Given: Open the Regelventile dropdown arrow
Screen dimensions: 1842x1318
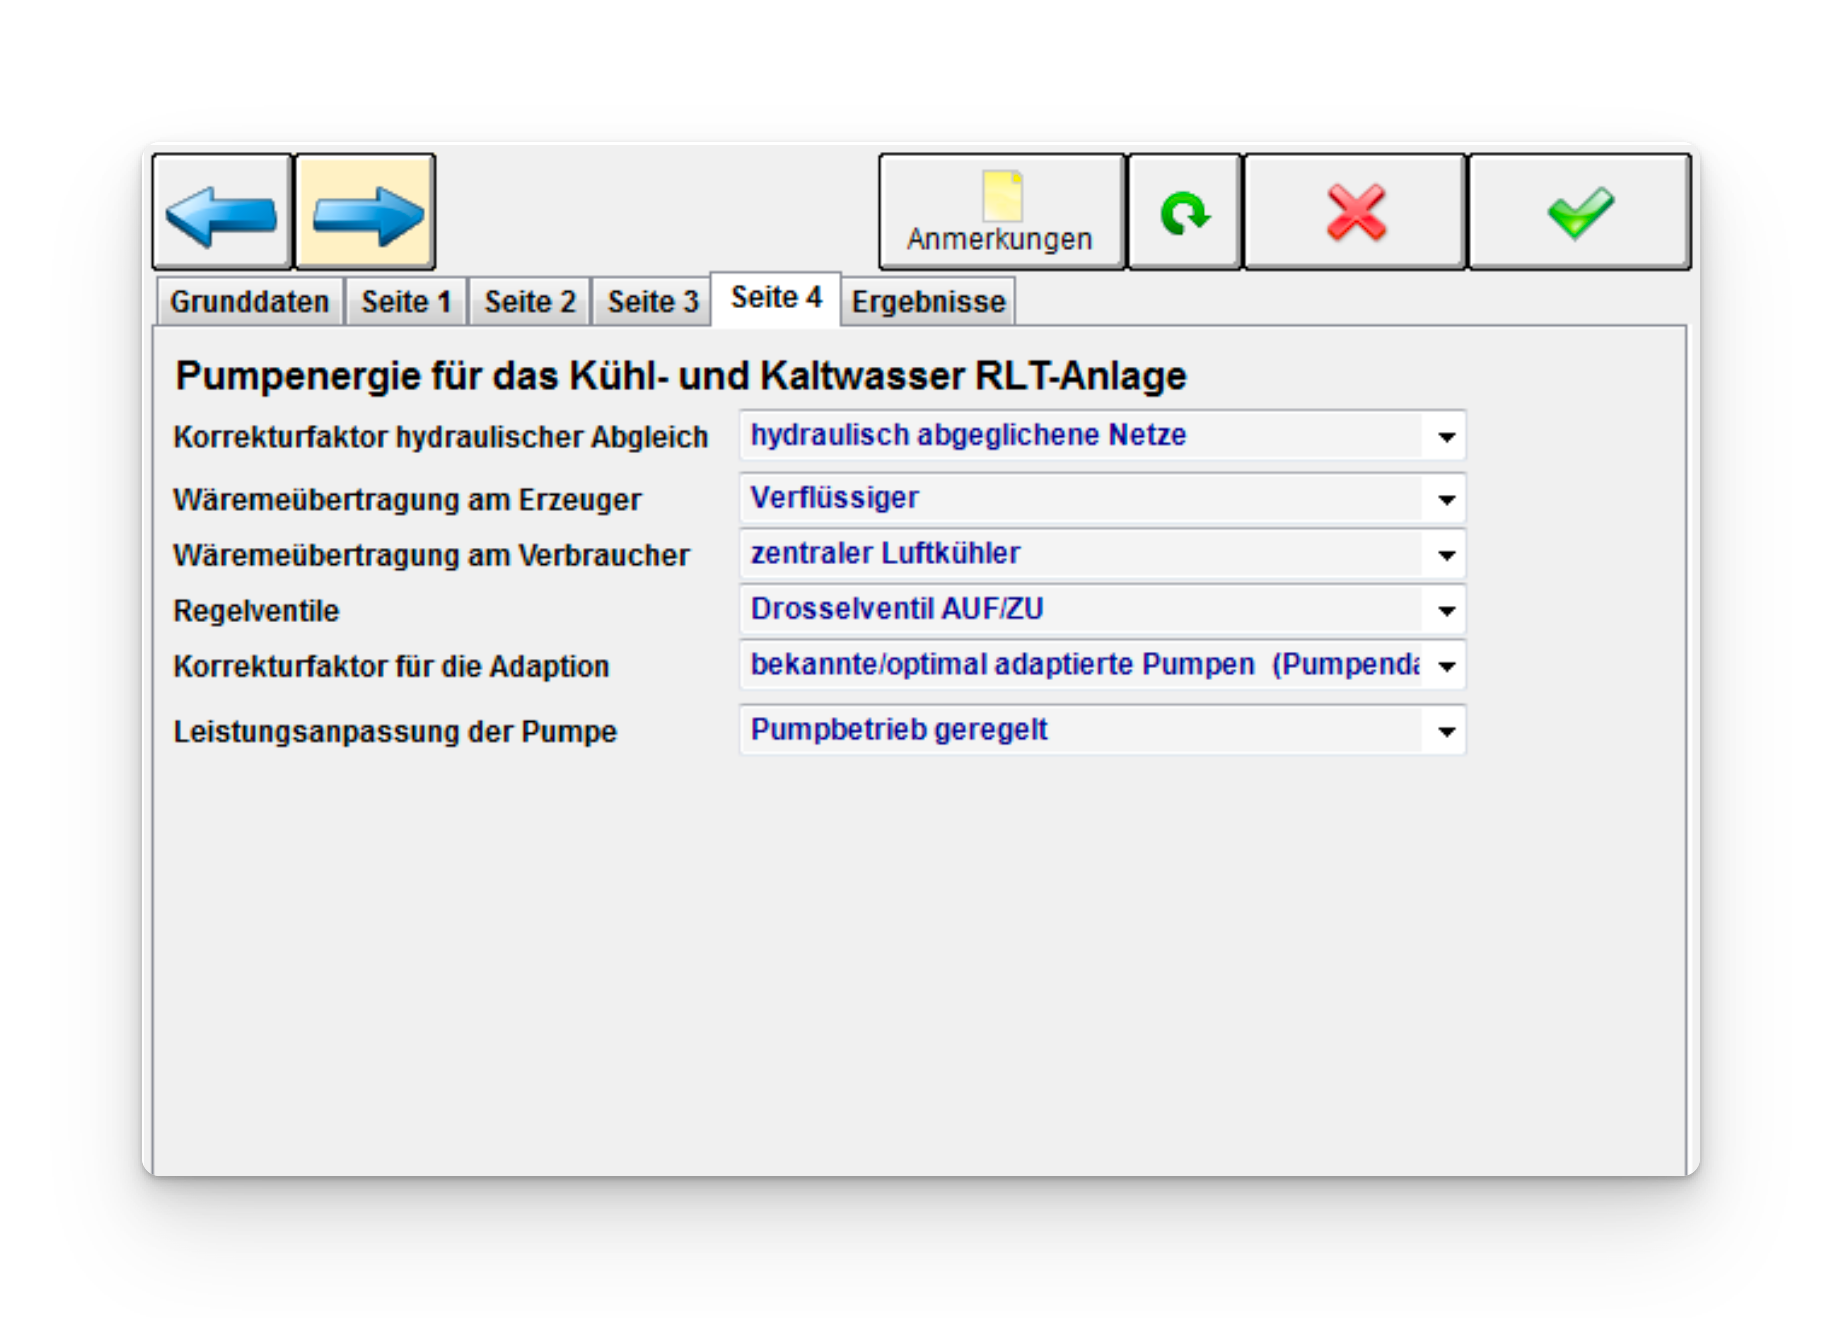Looking at the screenshot, I should point(1446,611).
